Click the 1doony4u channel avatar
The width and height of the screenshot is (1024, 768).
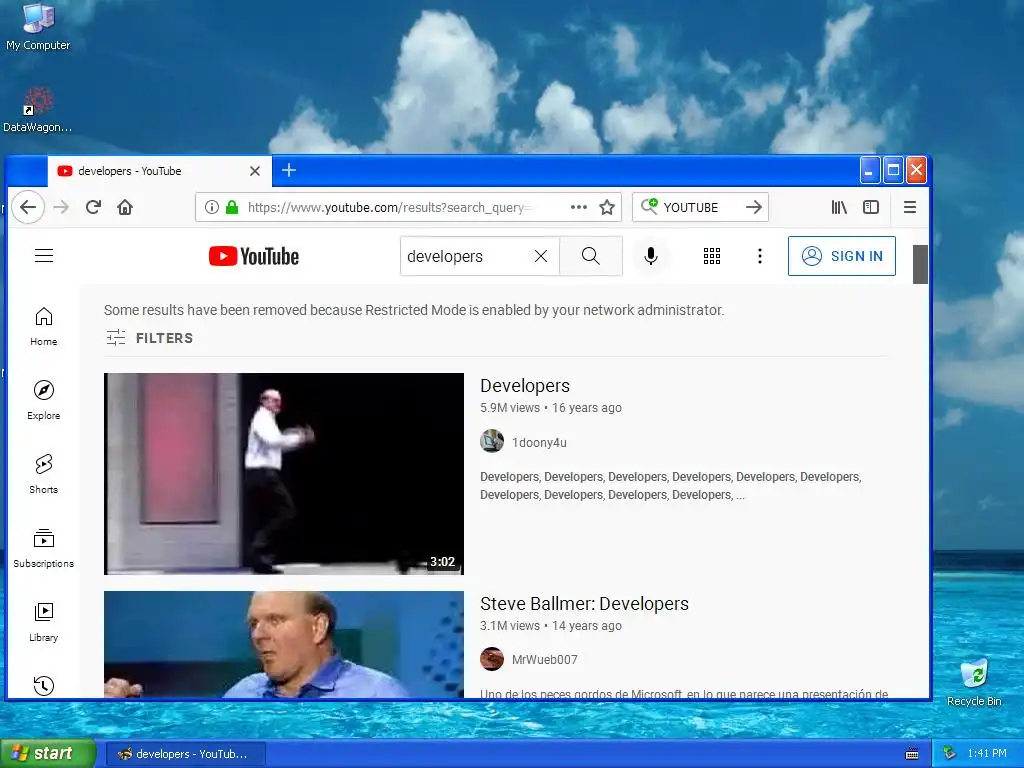pos(492,441)
